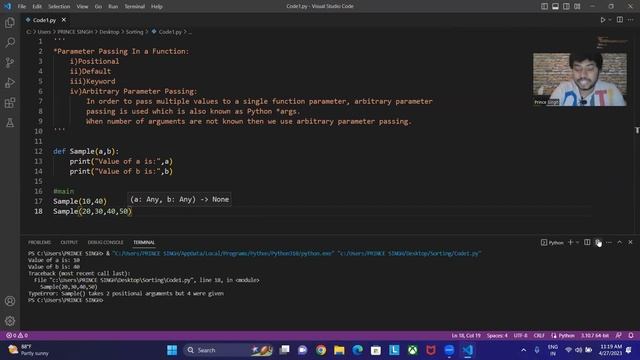
Task: Open the Manage gear menu
Action: pyautogui.click(x=10, y=321)
